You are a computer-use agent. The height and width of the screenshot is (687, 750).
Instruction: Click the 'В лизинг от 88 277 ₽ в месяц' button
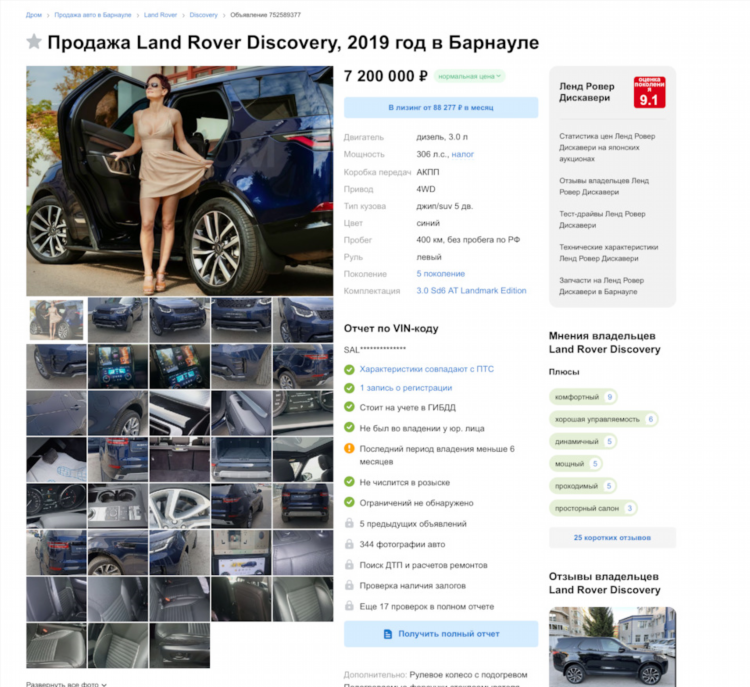pyautogui.click(x=441, y=108)
